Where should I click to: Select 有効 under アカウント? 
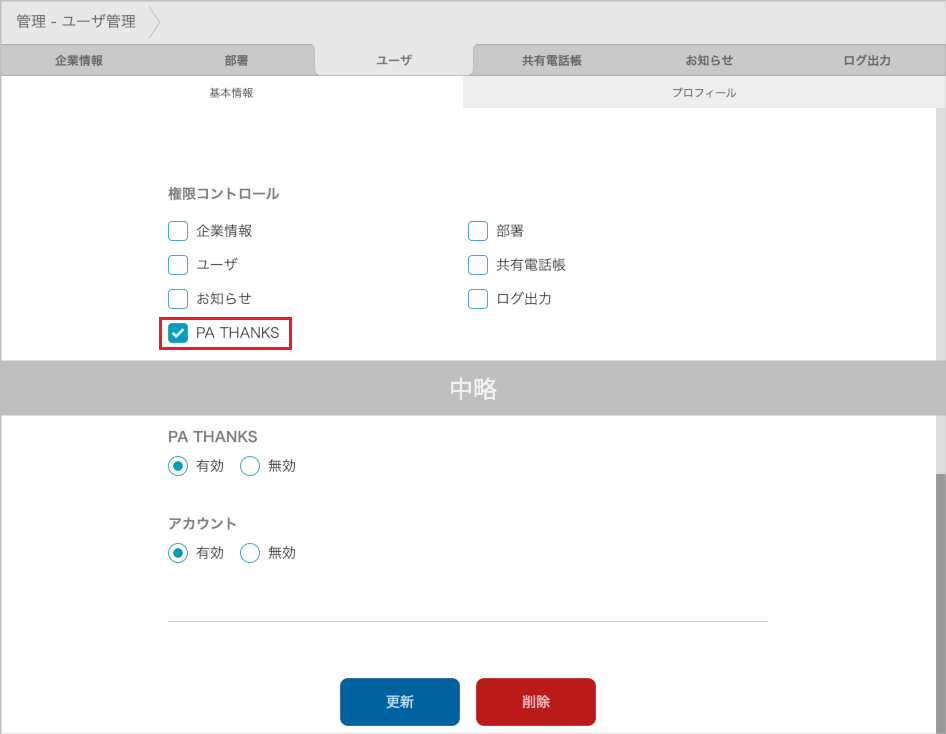point(178,553)
